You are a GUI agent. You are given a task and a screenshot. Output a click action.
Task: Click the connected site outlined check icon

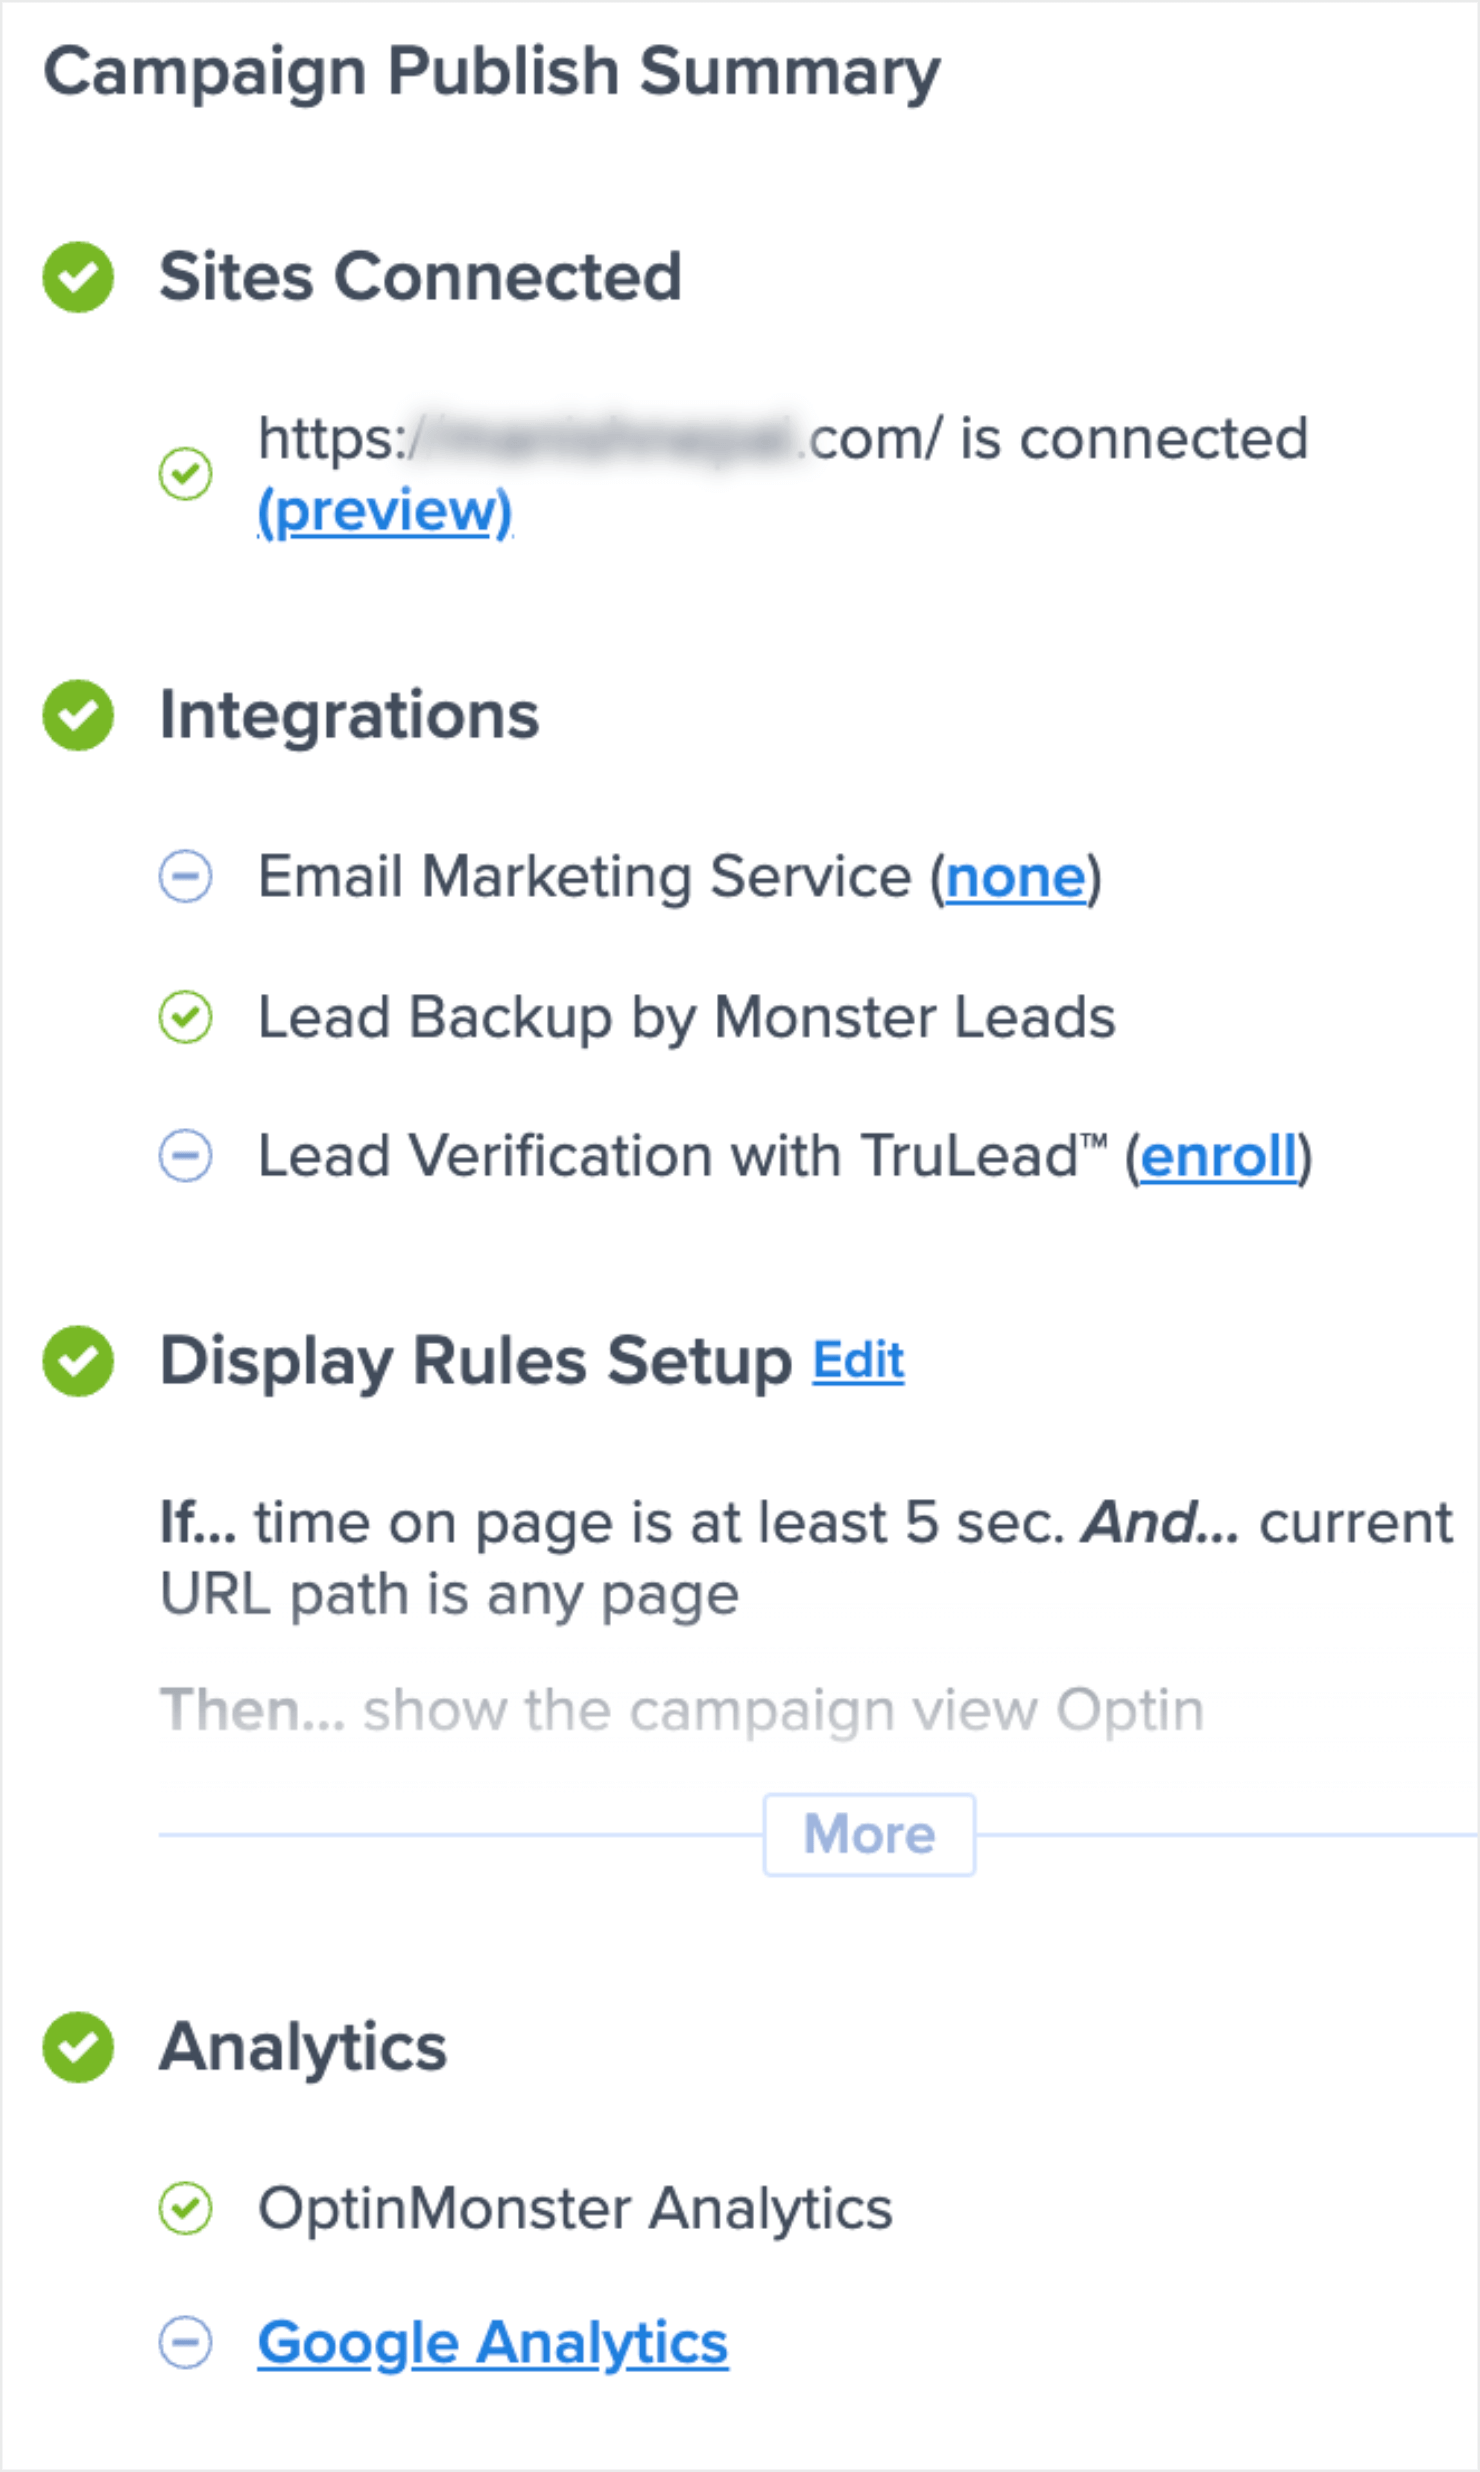(x=185, y=473)
